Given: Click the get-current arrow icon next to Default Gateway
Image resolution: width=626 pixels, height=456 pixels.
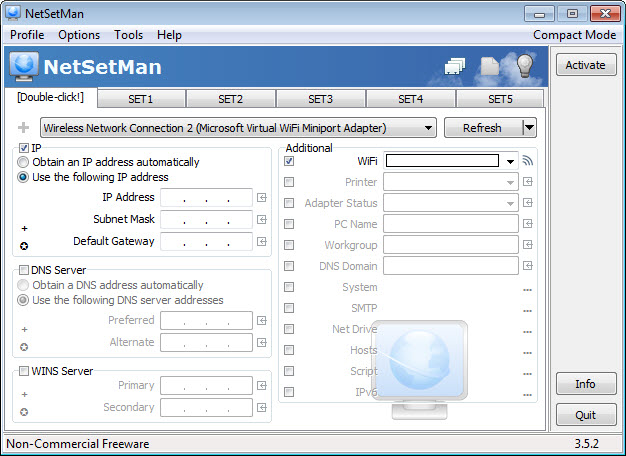Looking at the screenshot, I should click(262, 242).
